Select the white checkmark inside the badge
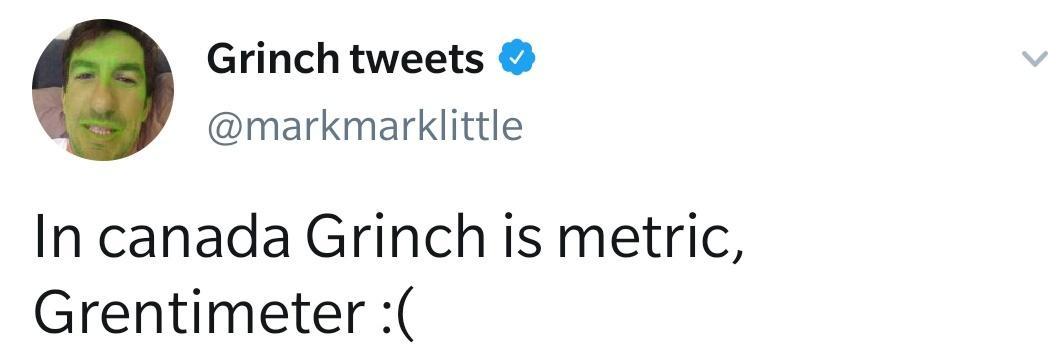Viewport: 1056px width, 362px height. (517, 58)
